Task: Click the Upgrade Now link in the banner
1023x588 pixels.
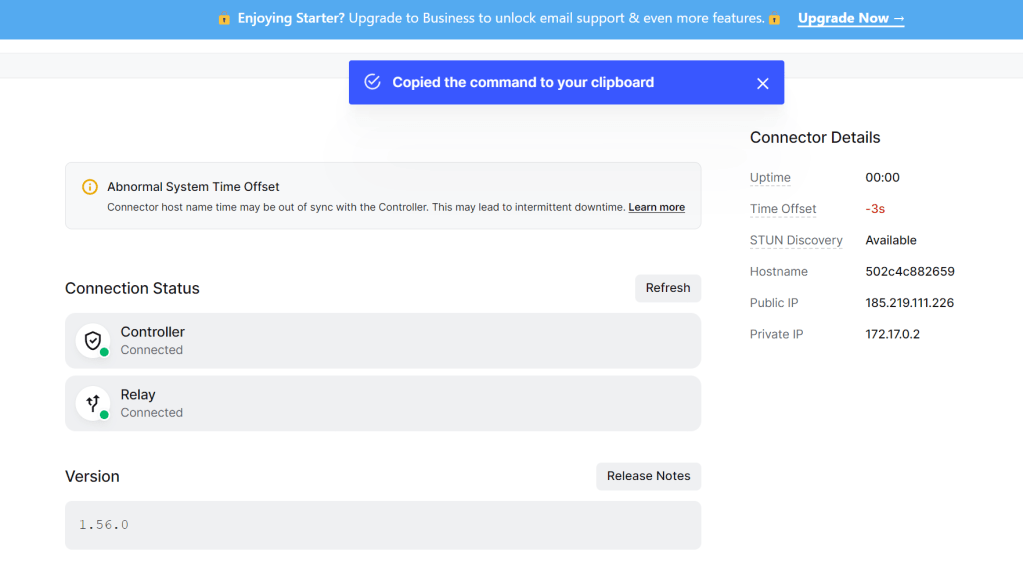Action: click(x=851, y=18)
